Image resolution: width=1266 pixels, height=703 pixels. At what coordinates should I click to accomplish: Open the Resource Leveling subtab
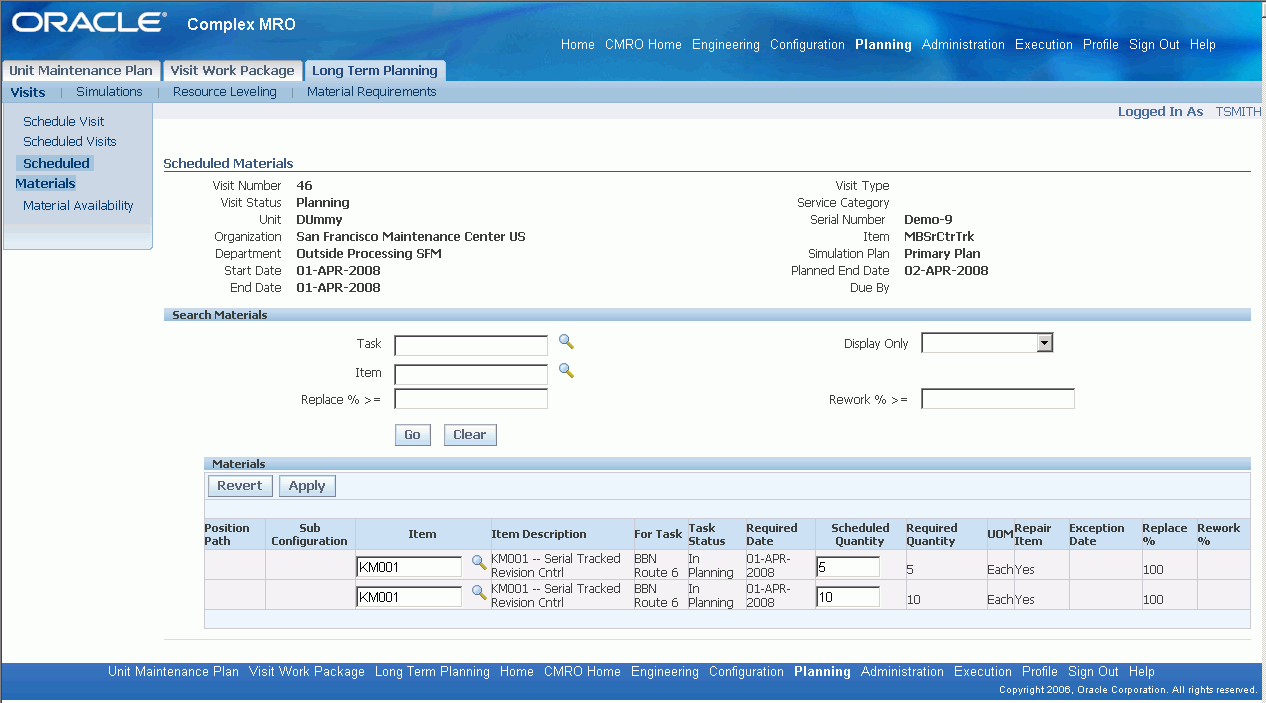click(x=225, y=92)
